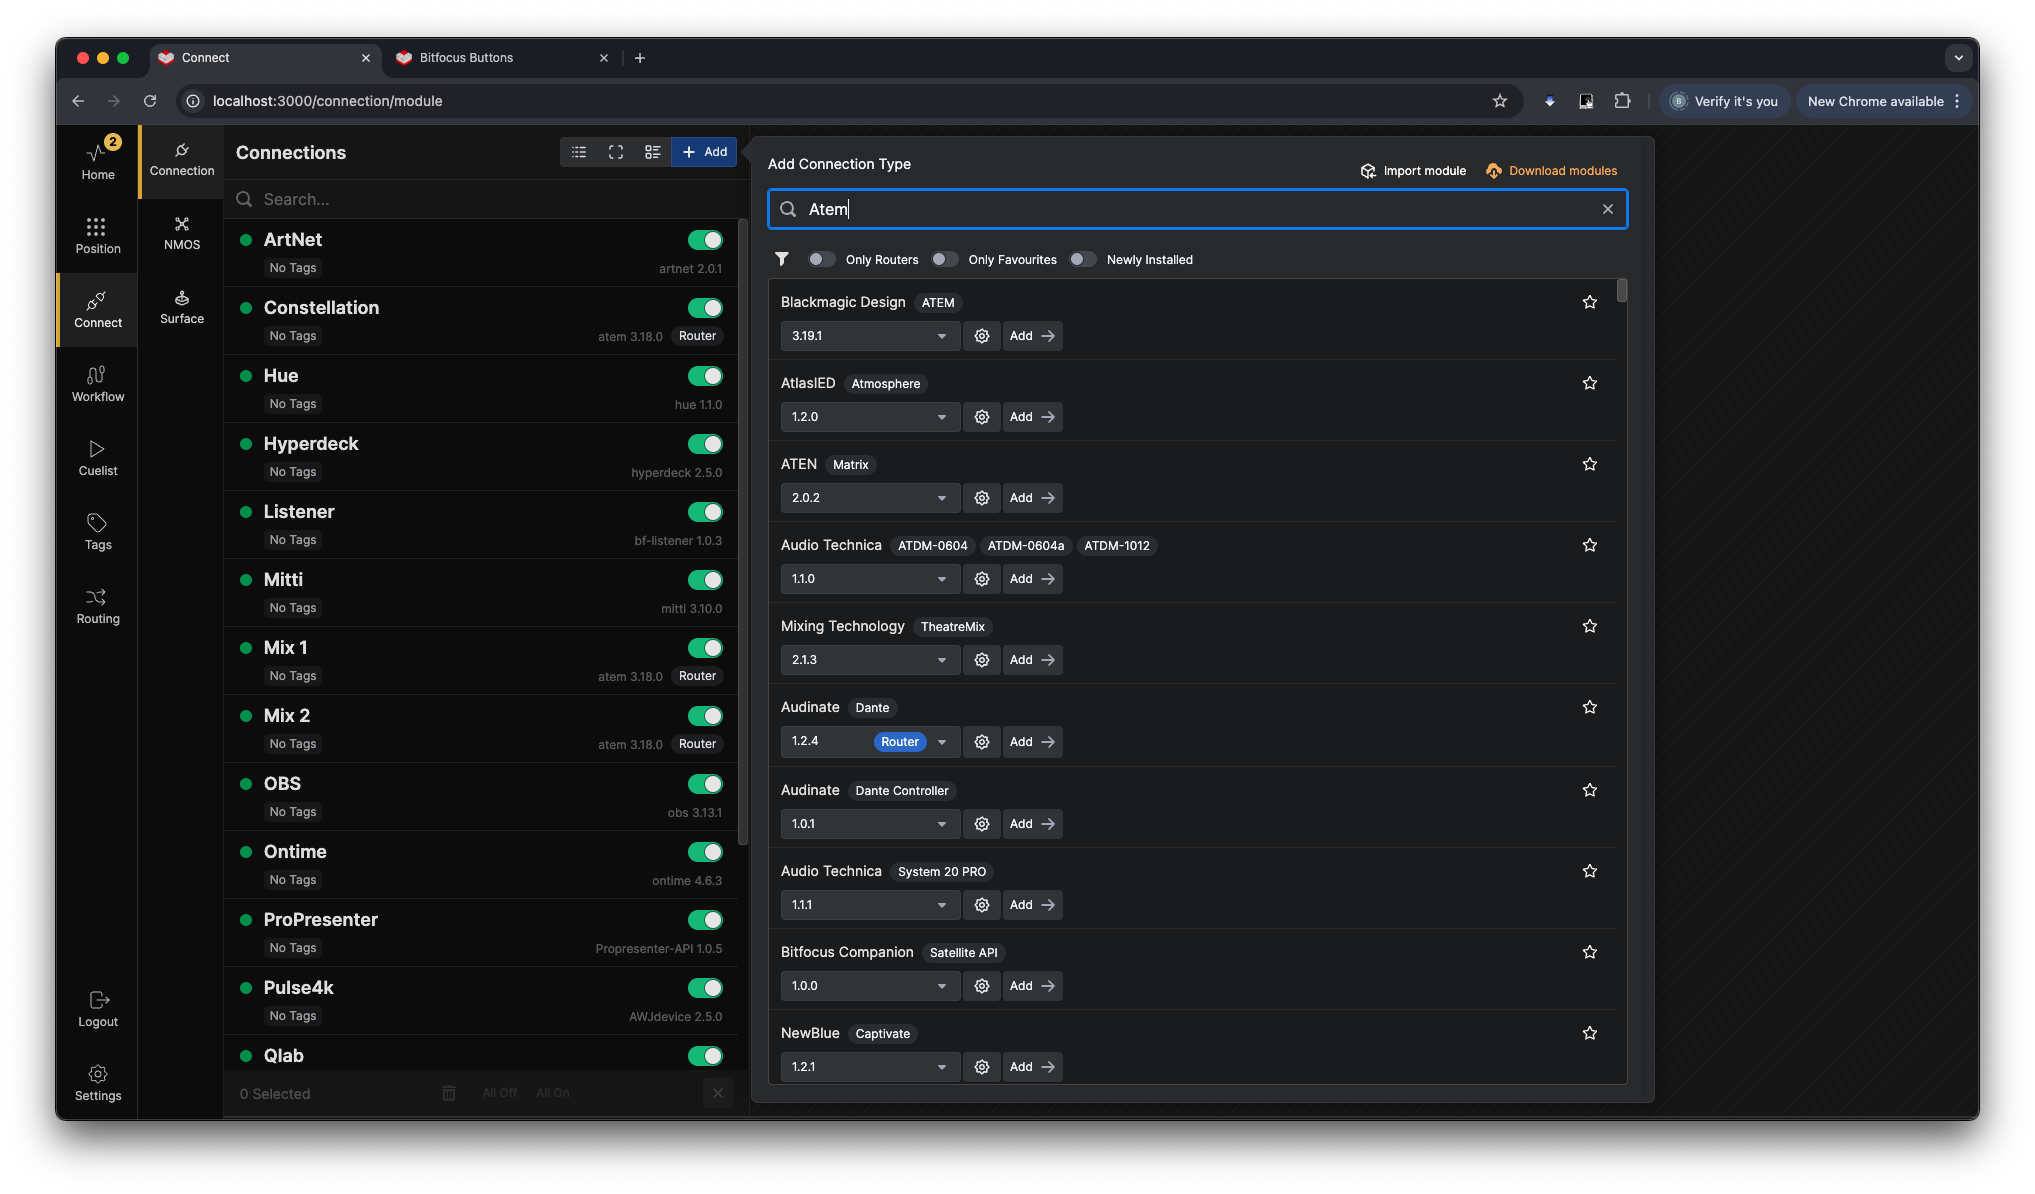Select the Connect browser tab
The image size is (2035, 1194).
tap(264, 58)
